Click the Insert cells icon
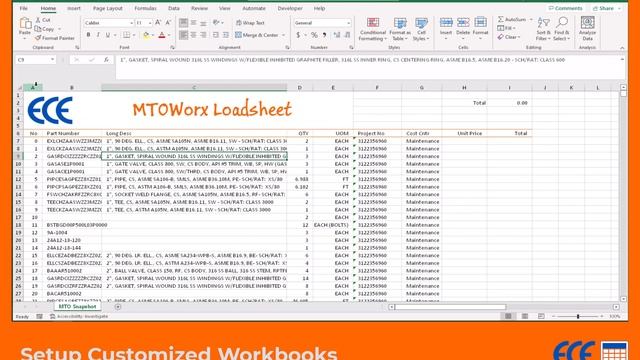 point(446,22)
